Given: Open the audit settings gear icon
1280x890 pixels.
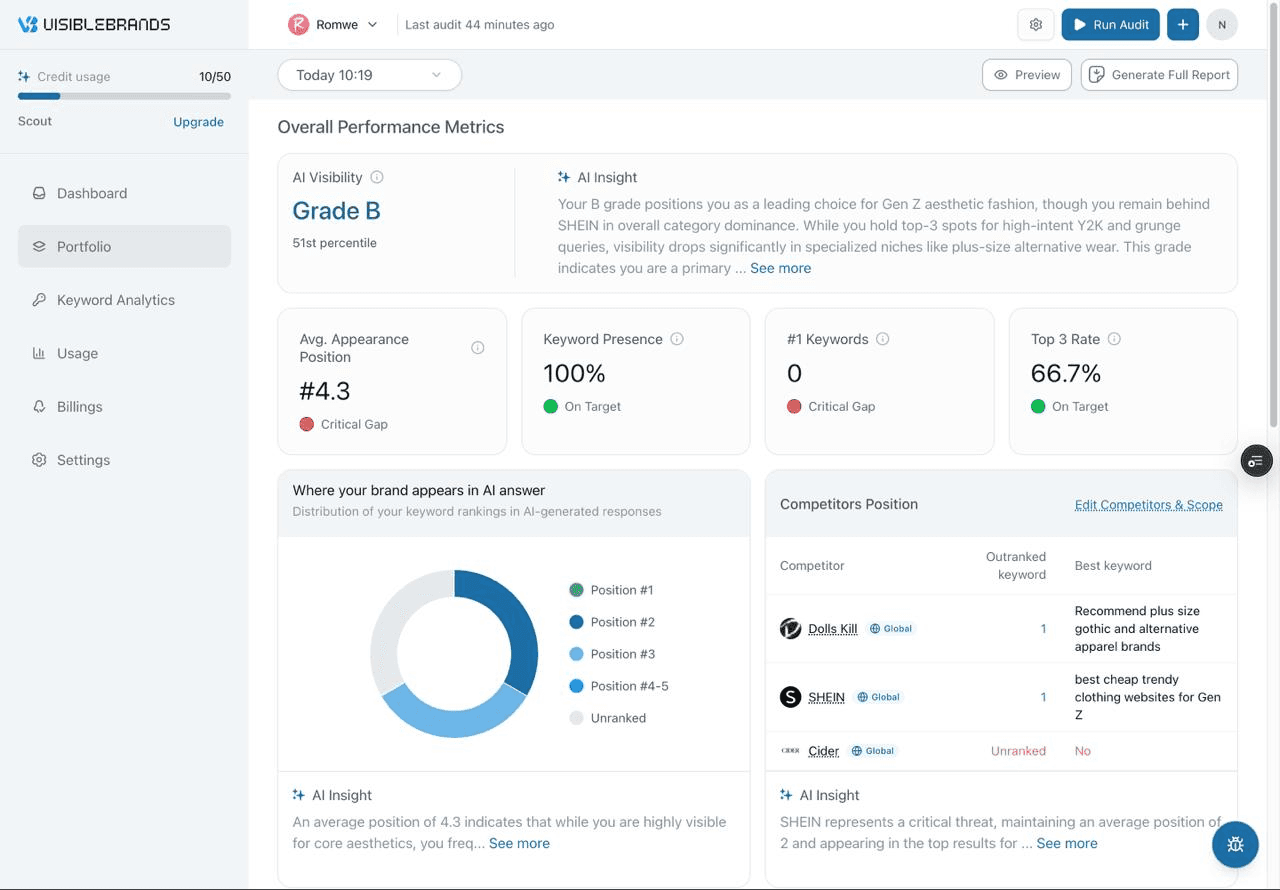Looking at the screenshot, I should tap(1036, 24).
